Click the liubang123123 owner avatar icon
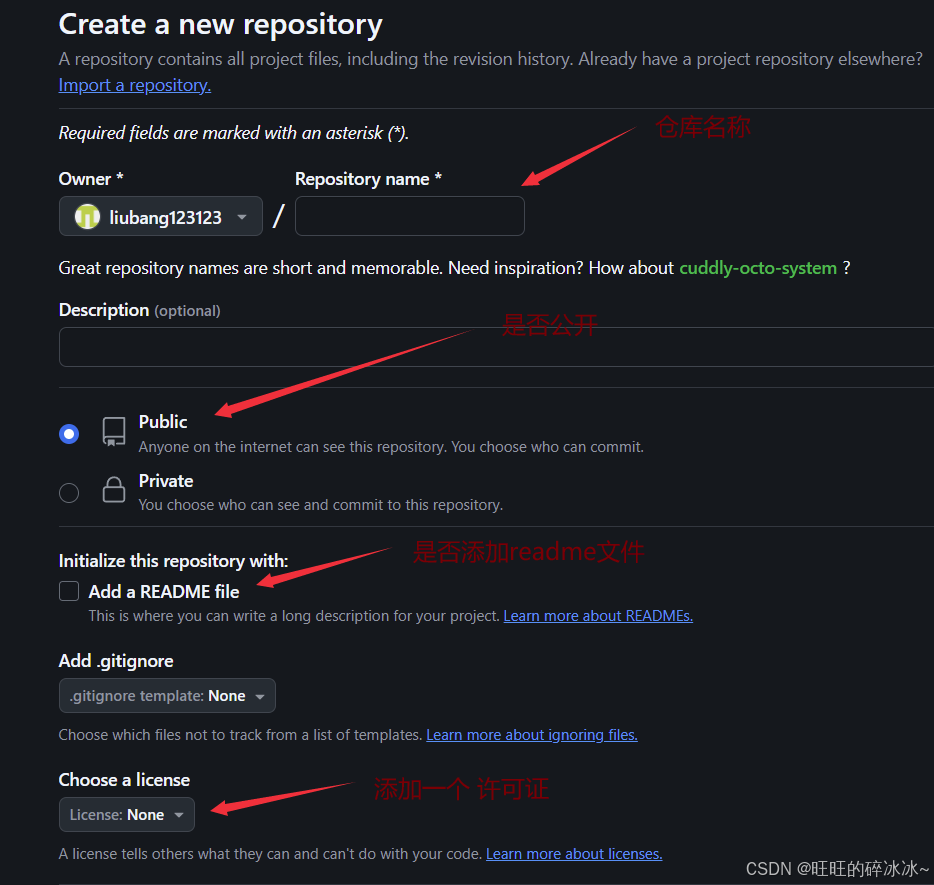934x885 pixels. pos(88,217)
